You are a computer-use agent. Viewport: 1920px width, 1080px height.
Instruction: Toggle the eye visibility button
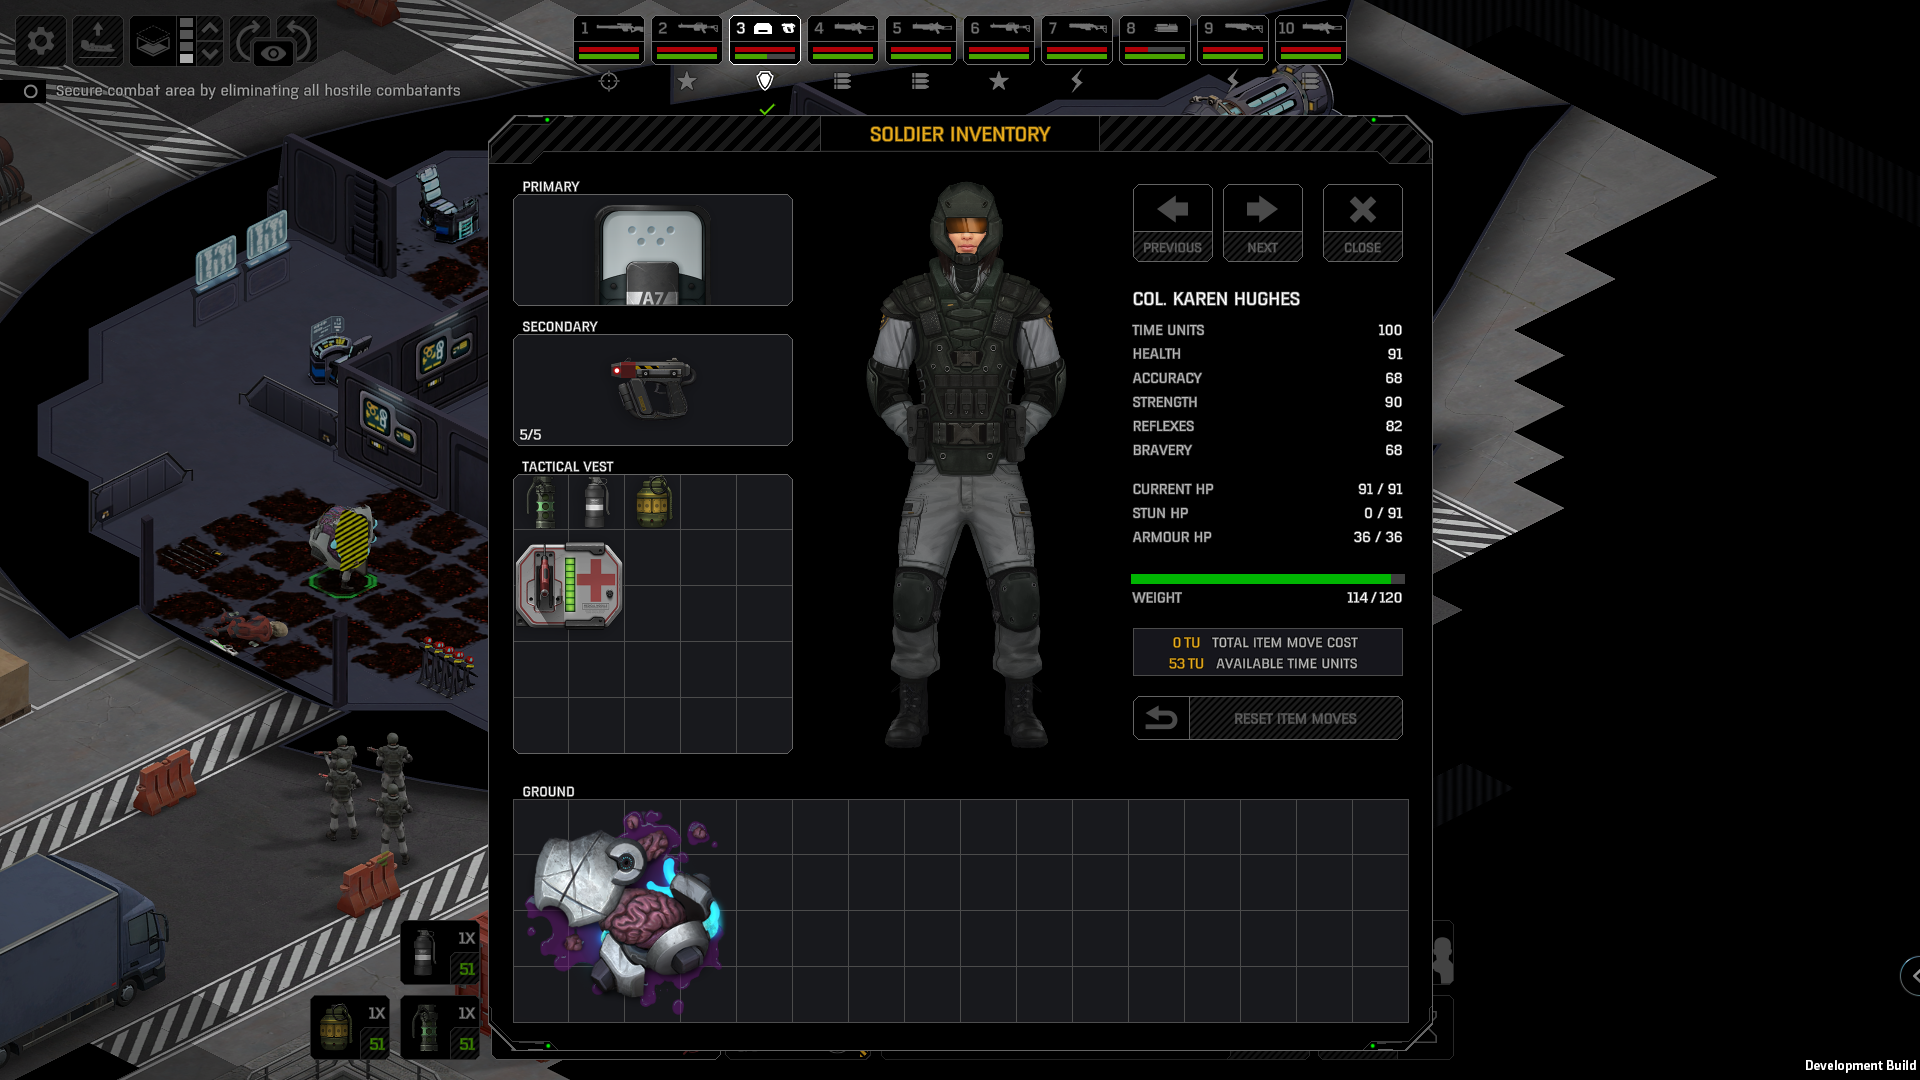click(273, 54)
